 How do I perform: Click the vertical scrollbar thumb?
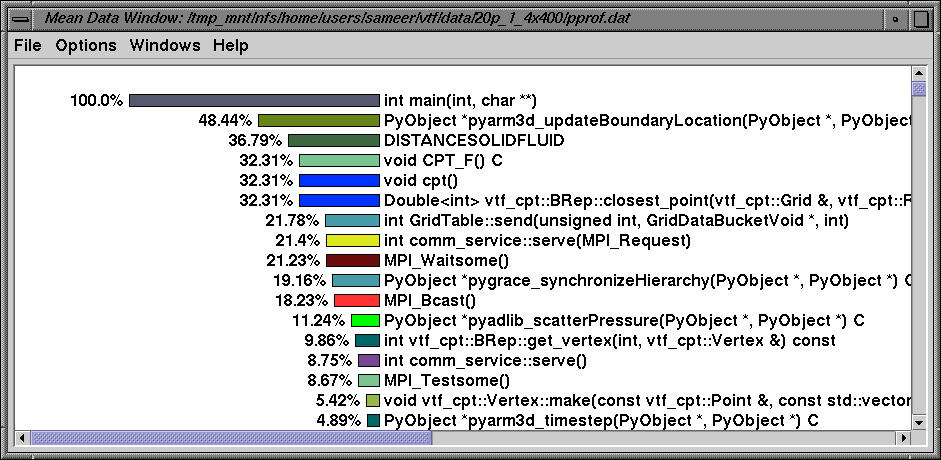click(x=918, y=89)
